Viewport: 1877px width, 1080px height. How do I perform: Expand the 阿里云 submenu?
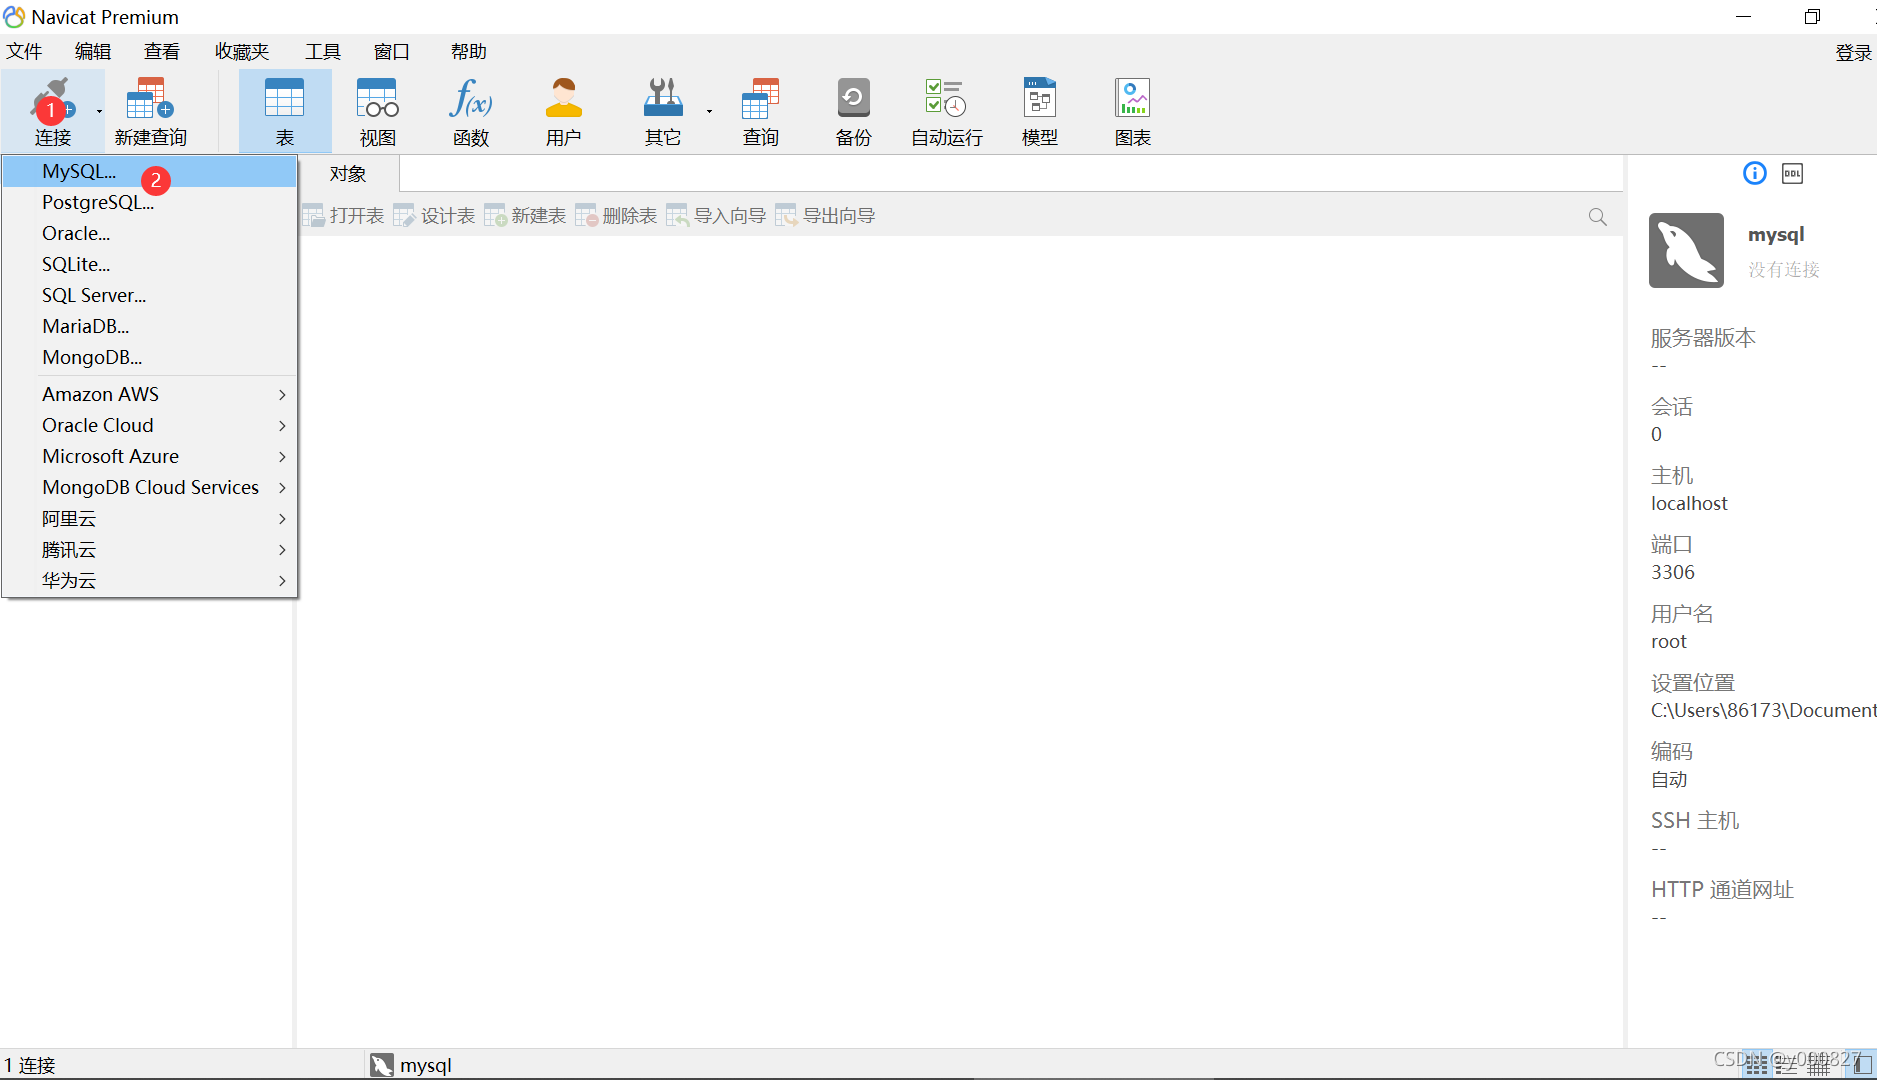point(150,518)
